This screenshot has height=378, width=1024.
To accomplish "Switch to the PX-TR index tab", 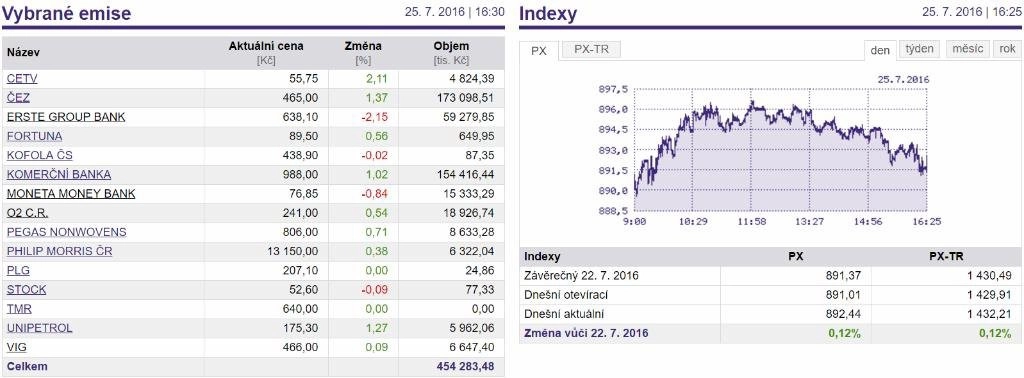I will coord(591,50).
